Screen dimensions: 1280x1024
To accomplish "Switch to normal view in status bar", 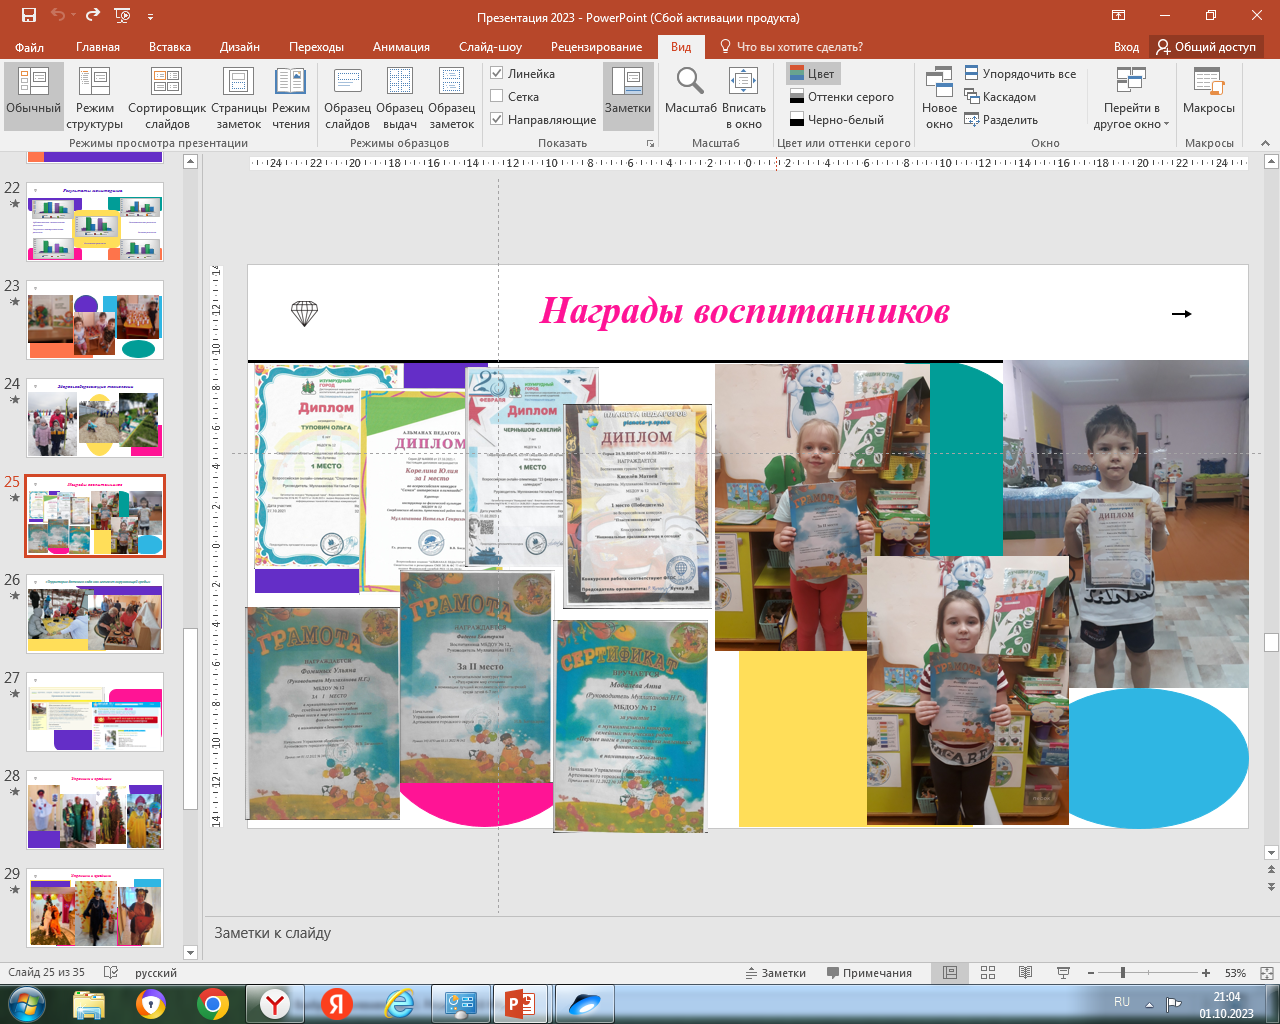I will click(x=950, y=973).
